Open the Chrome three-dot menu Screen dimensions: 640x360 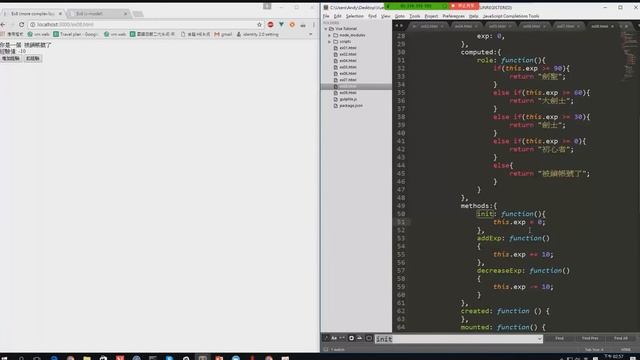click(x=314, y=24)
